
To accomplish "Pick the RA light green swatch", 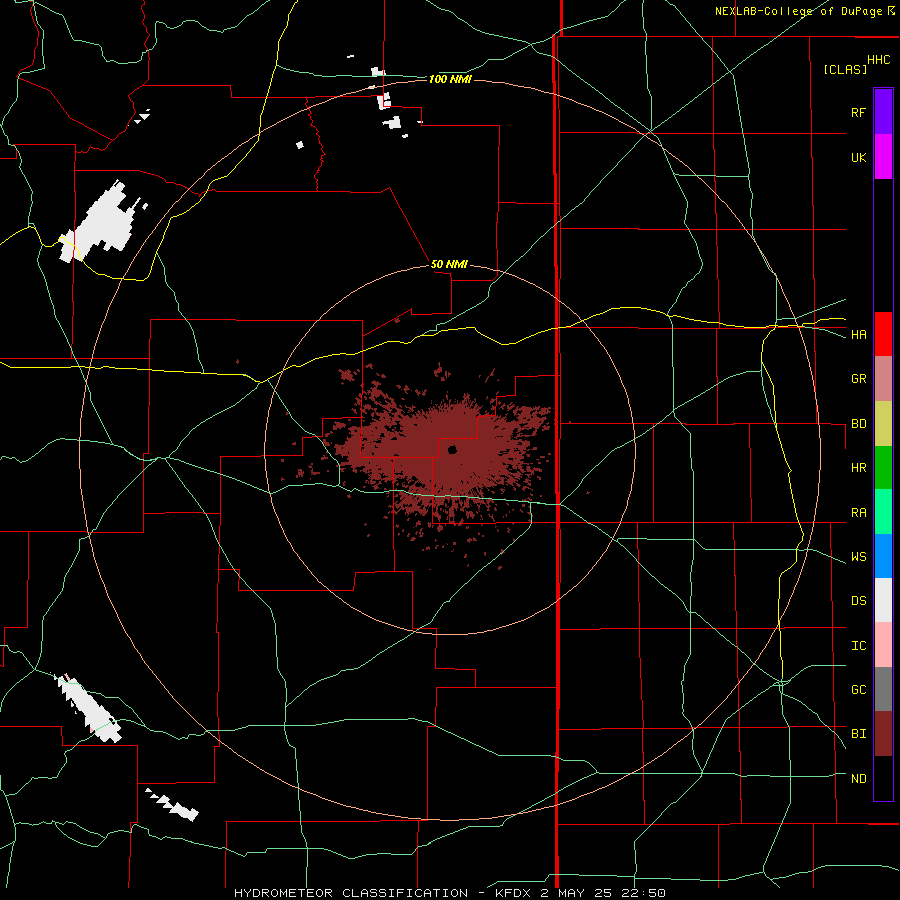I will click(x=883, y=512).
